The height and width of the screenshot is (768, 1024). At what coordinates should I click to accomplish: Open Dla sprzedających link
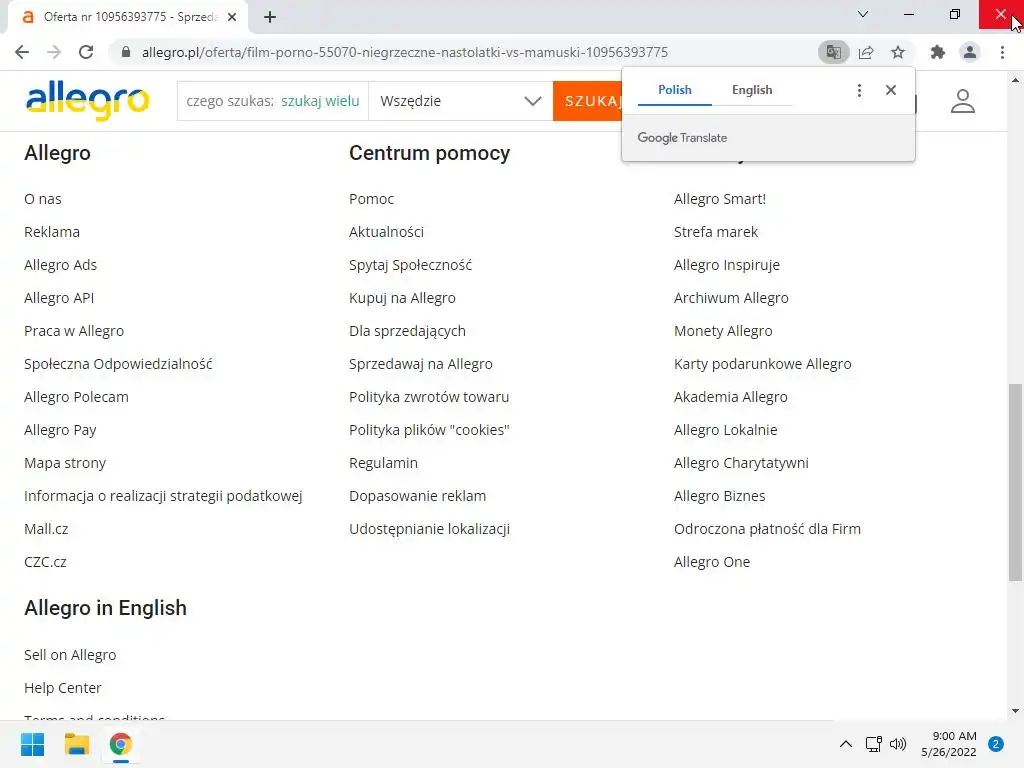(408, 331)
